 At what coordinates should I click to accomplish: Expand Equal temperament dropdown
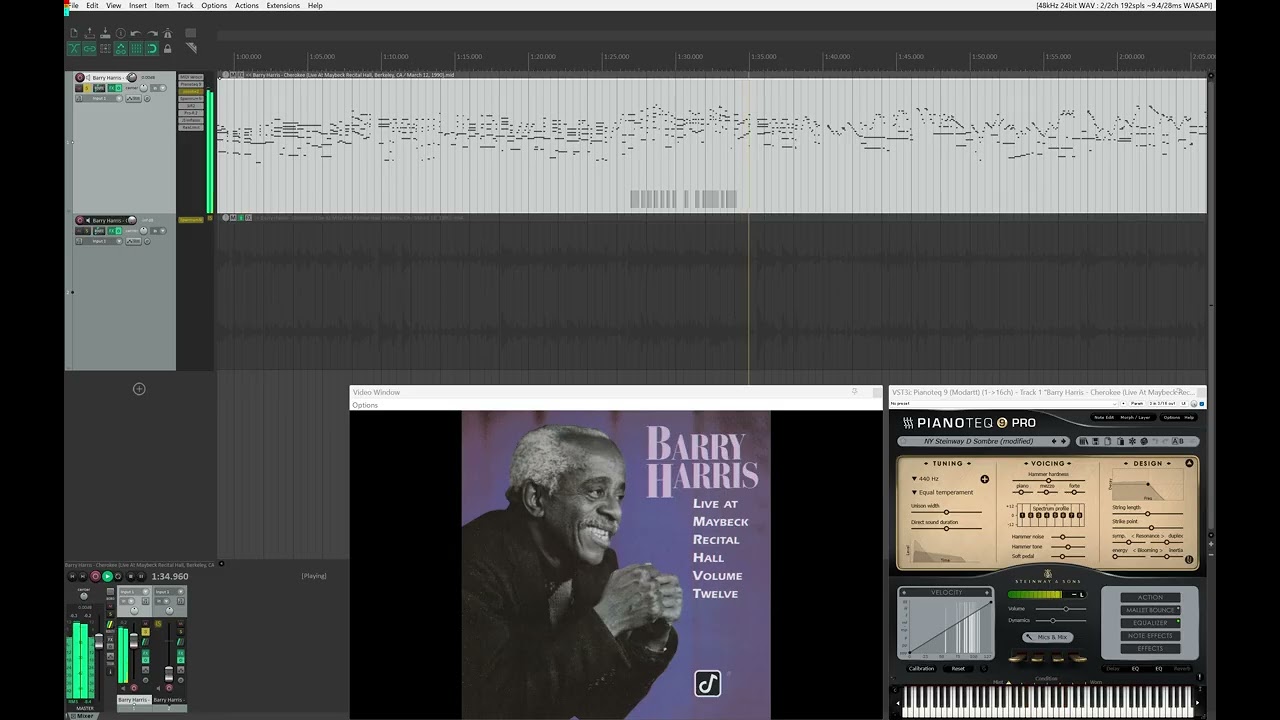(942, 492)
